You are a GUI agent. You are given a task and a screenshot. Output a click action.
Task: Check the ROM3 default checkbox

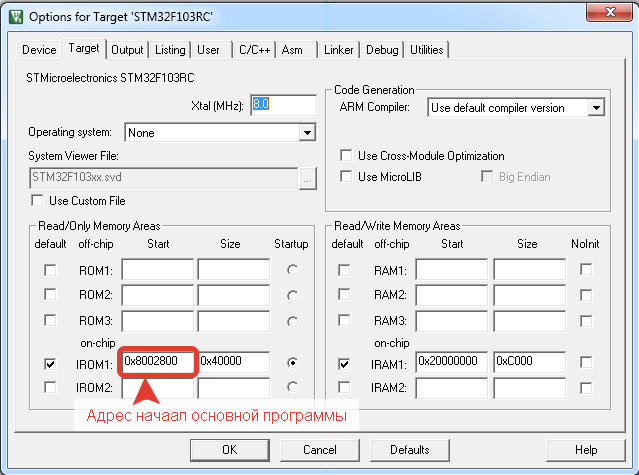pos(50,320)
